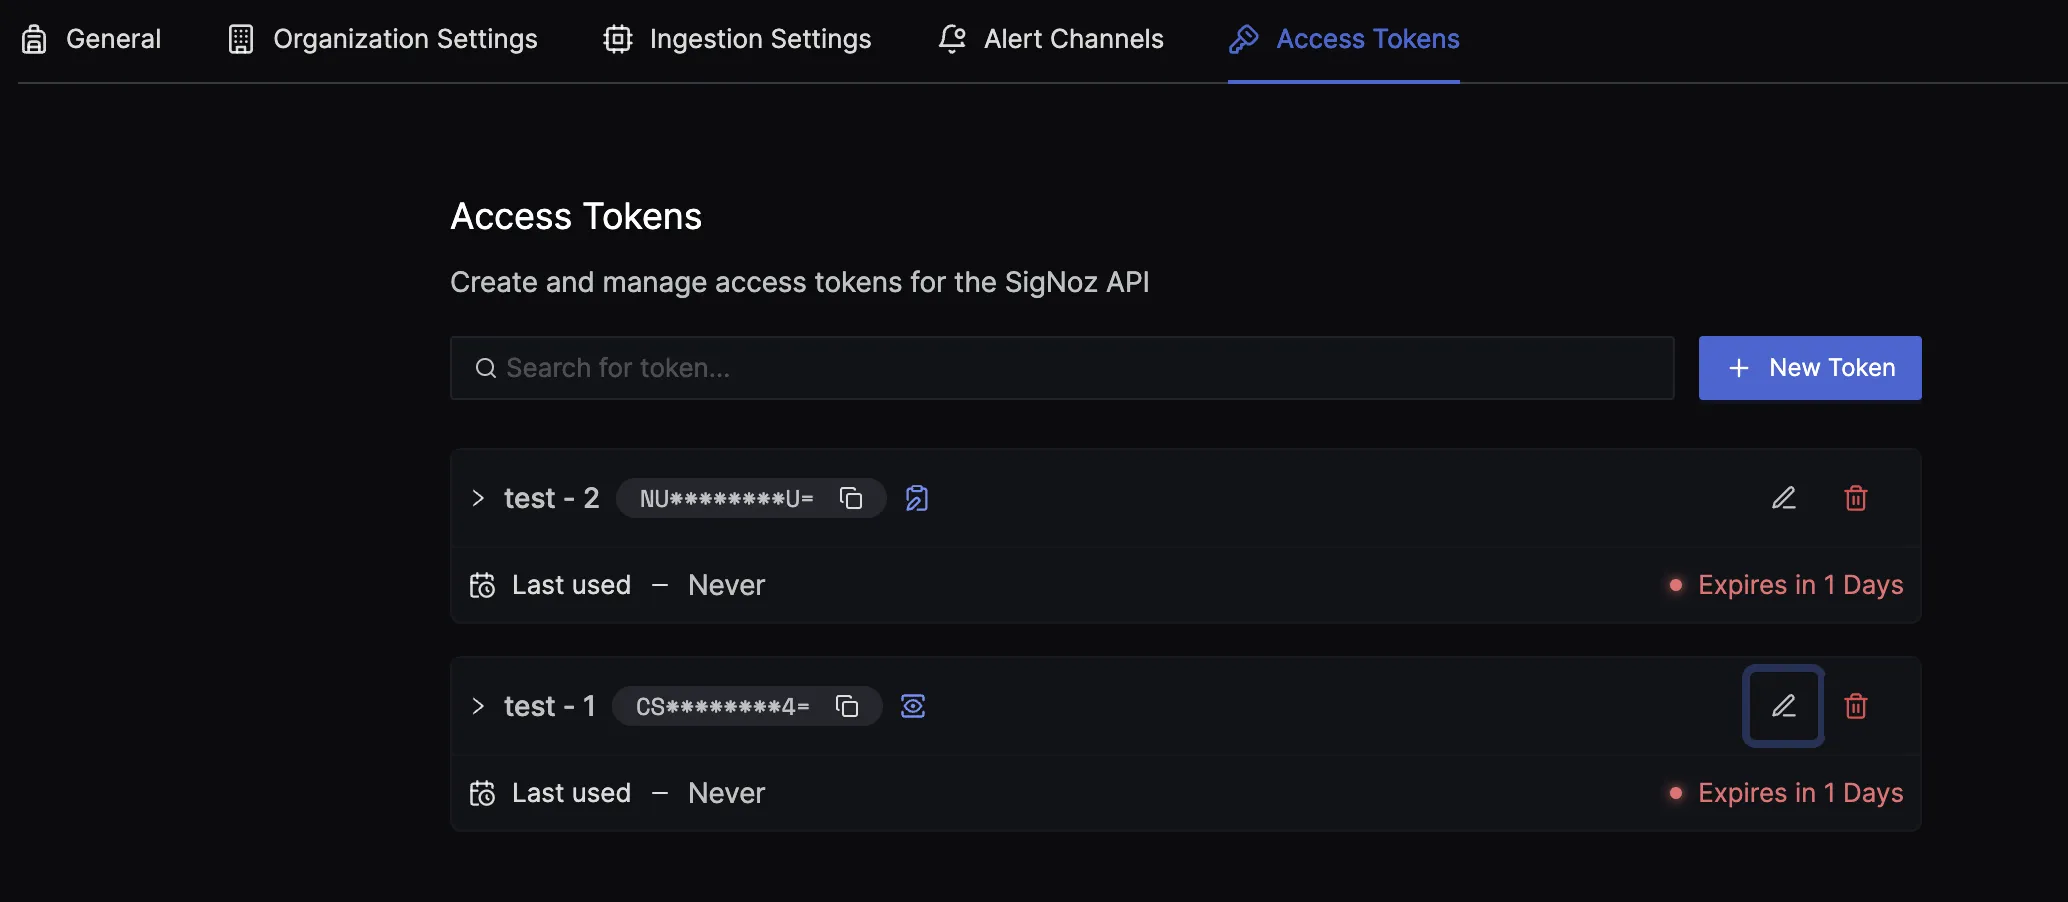The width and height of the screenshot is (2068, 902).
Task: Select the Access Tokens tab
Action: pyautogui.click(x=1344, y=39)
